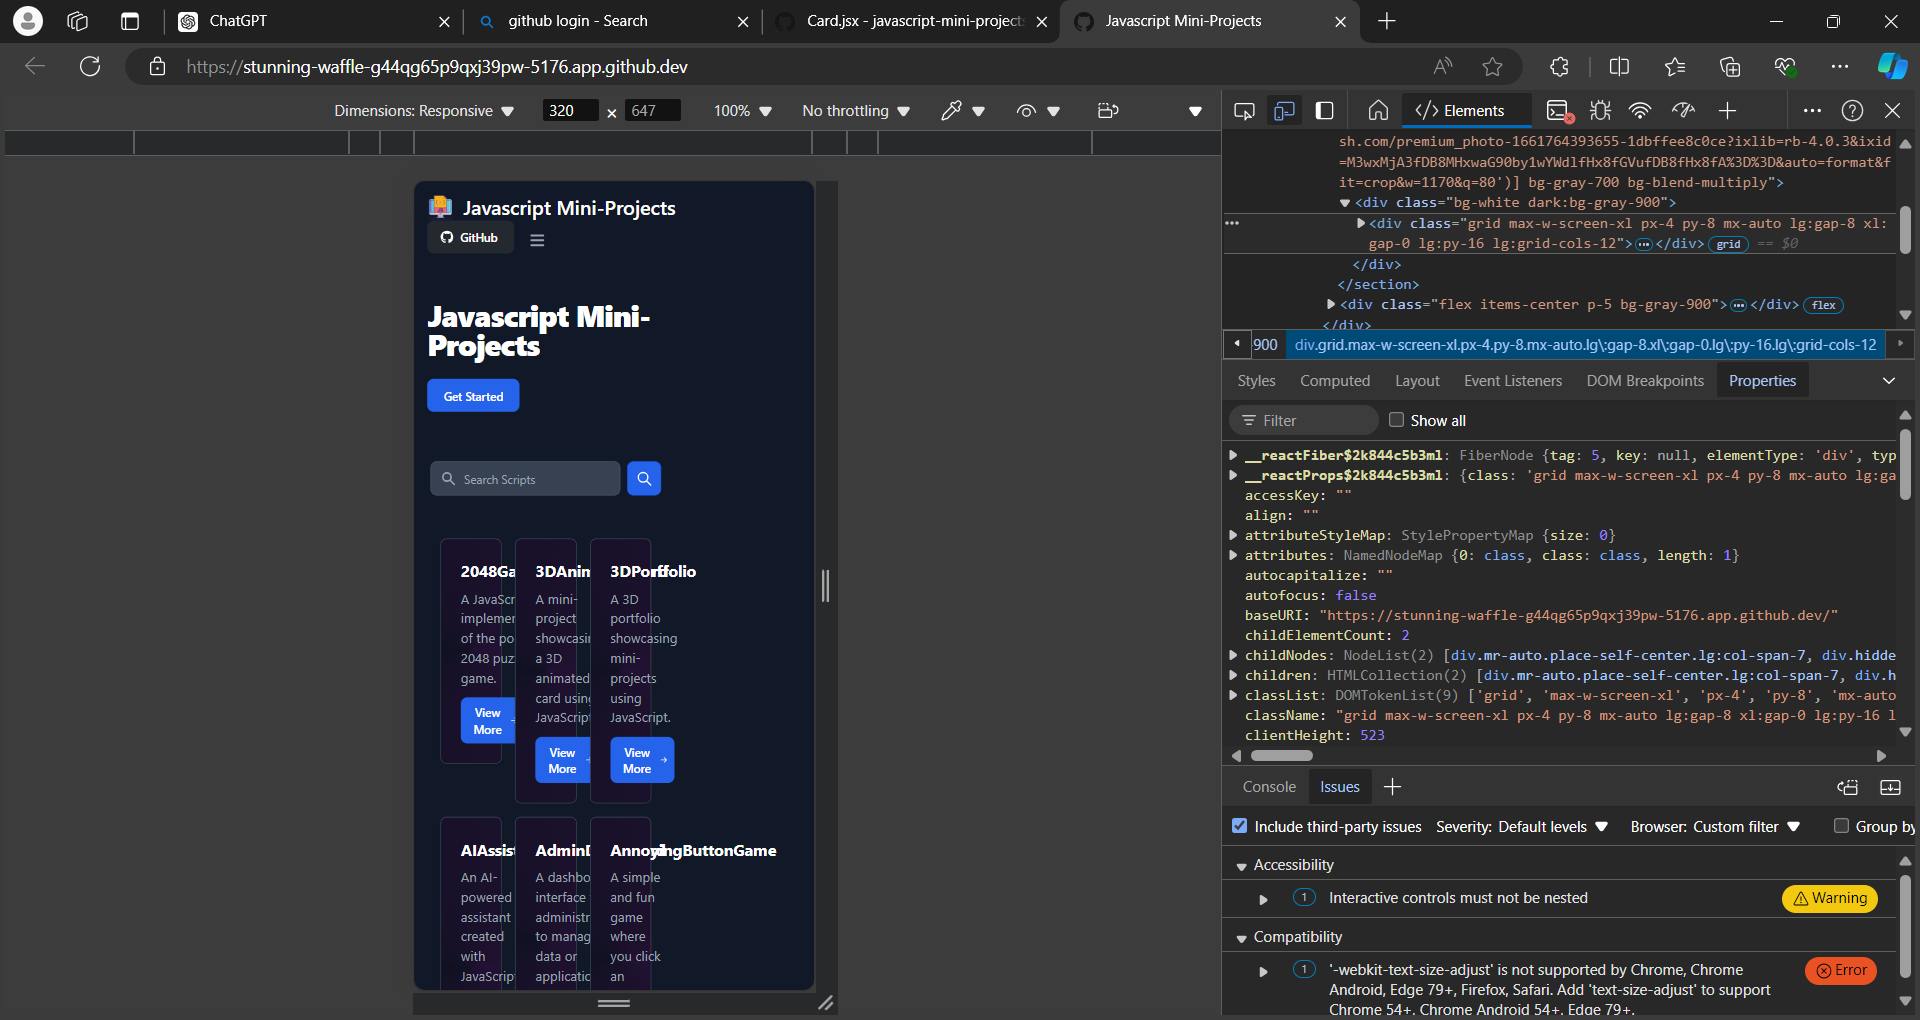Screen dimensions: 1920x1020
Task: Expand the classList property
Action: (x=1234, y=695)
